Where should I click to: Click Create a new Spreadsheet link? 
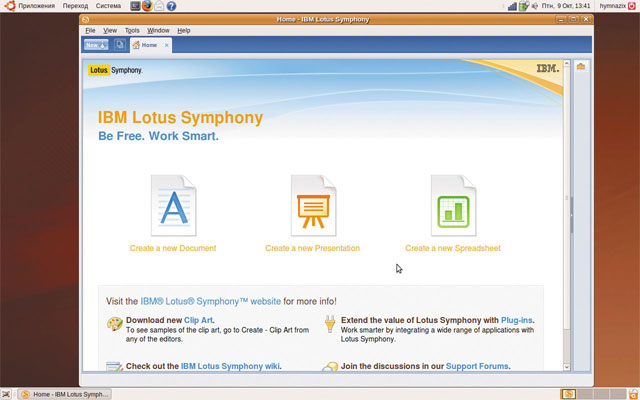tap(453, 248)
